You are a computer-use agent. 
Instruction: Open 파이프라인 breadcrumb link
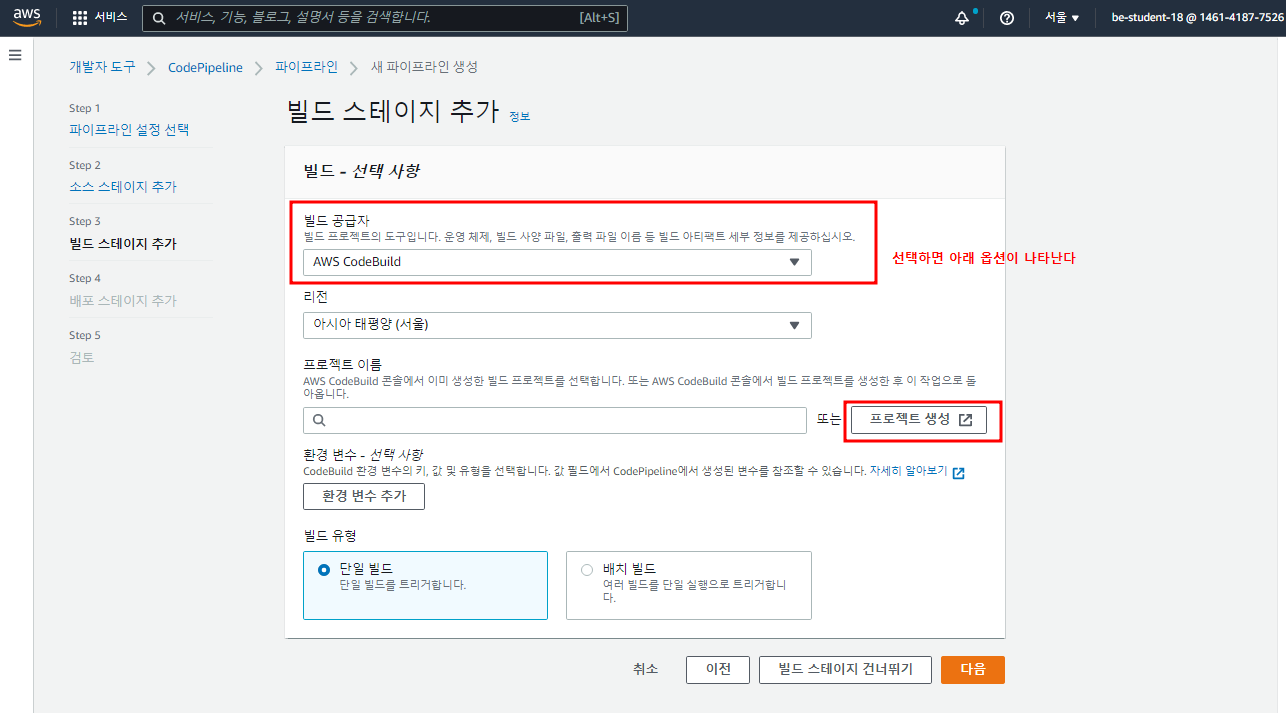tap(306, 67)
